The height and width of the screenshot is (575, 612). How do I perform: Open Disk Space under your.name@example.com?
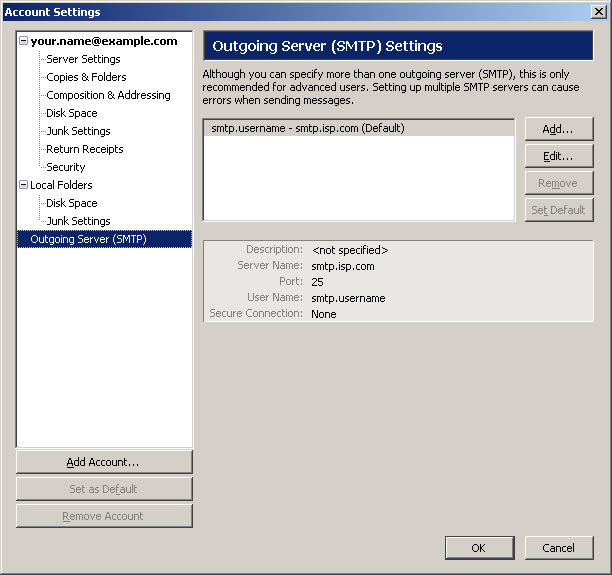point(72,113)
